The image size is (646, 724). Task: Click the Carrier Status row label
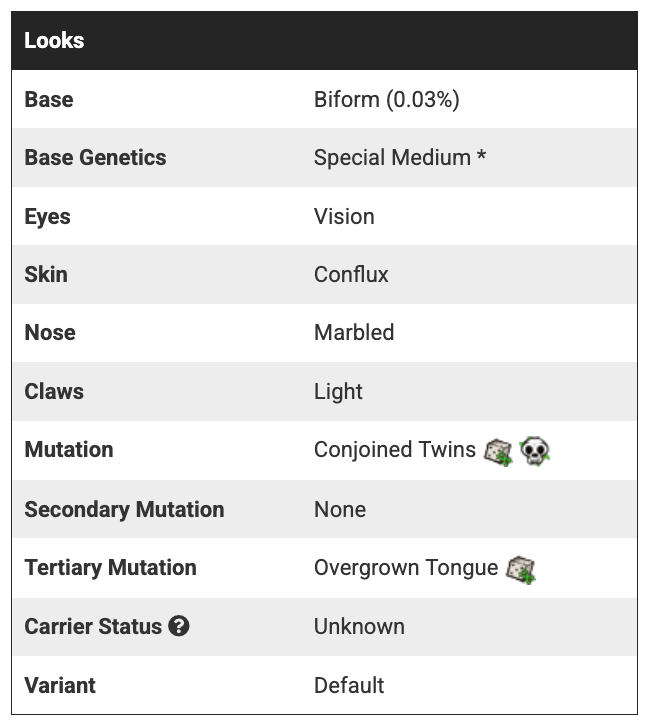pos(93,627)
